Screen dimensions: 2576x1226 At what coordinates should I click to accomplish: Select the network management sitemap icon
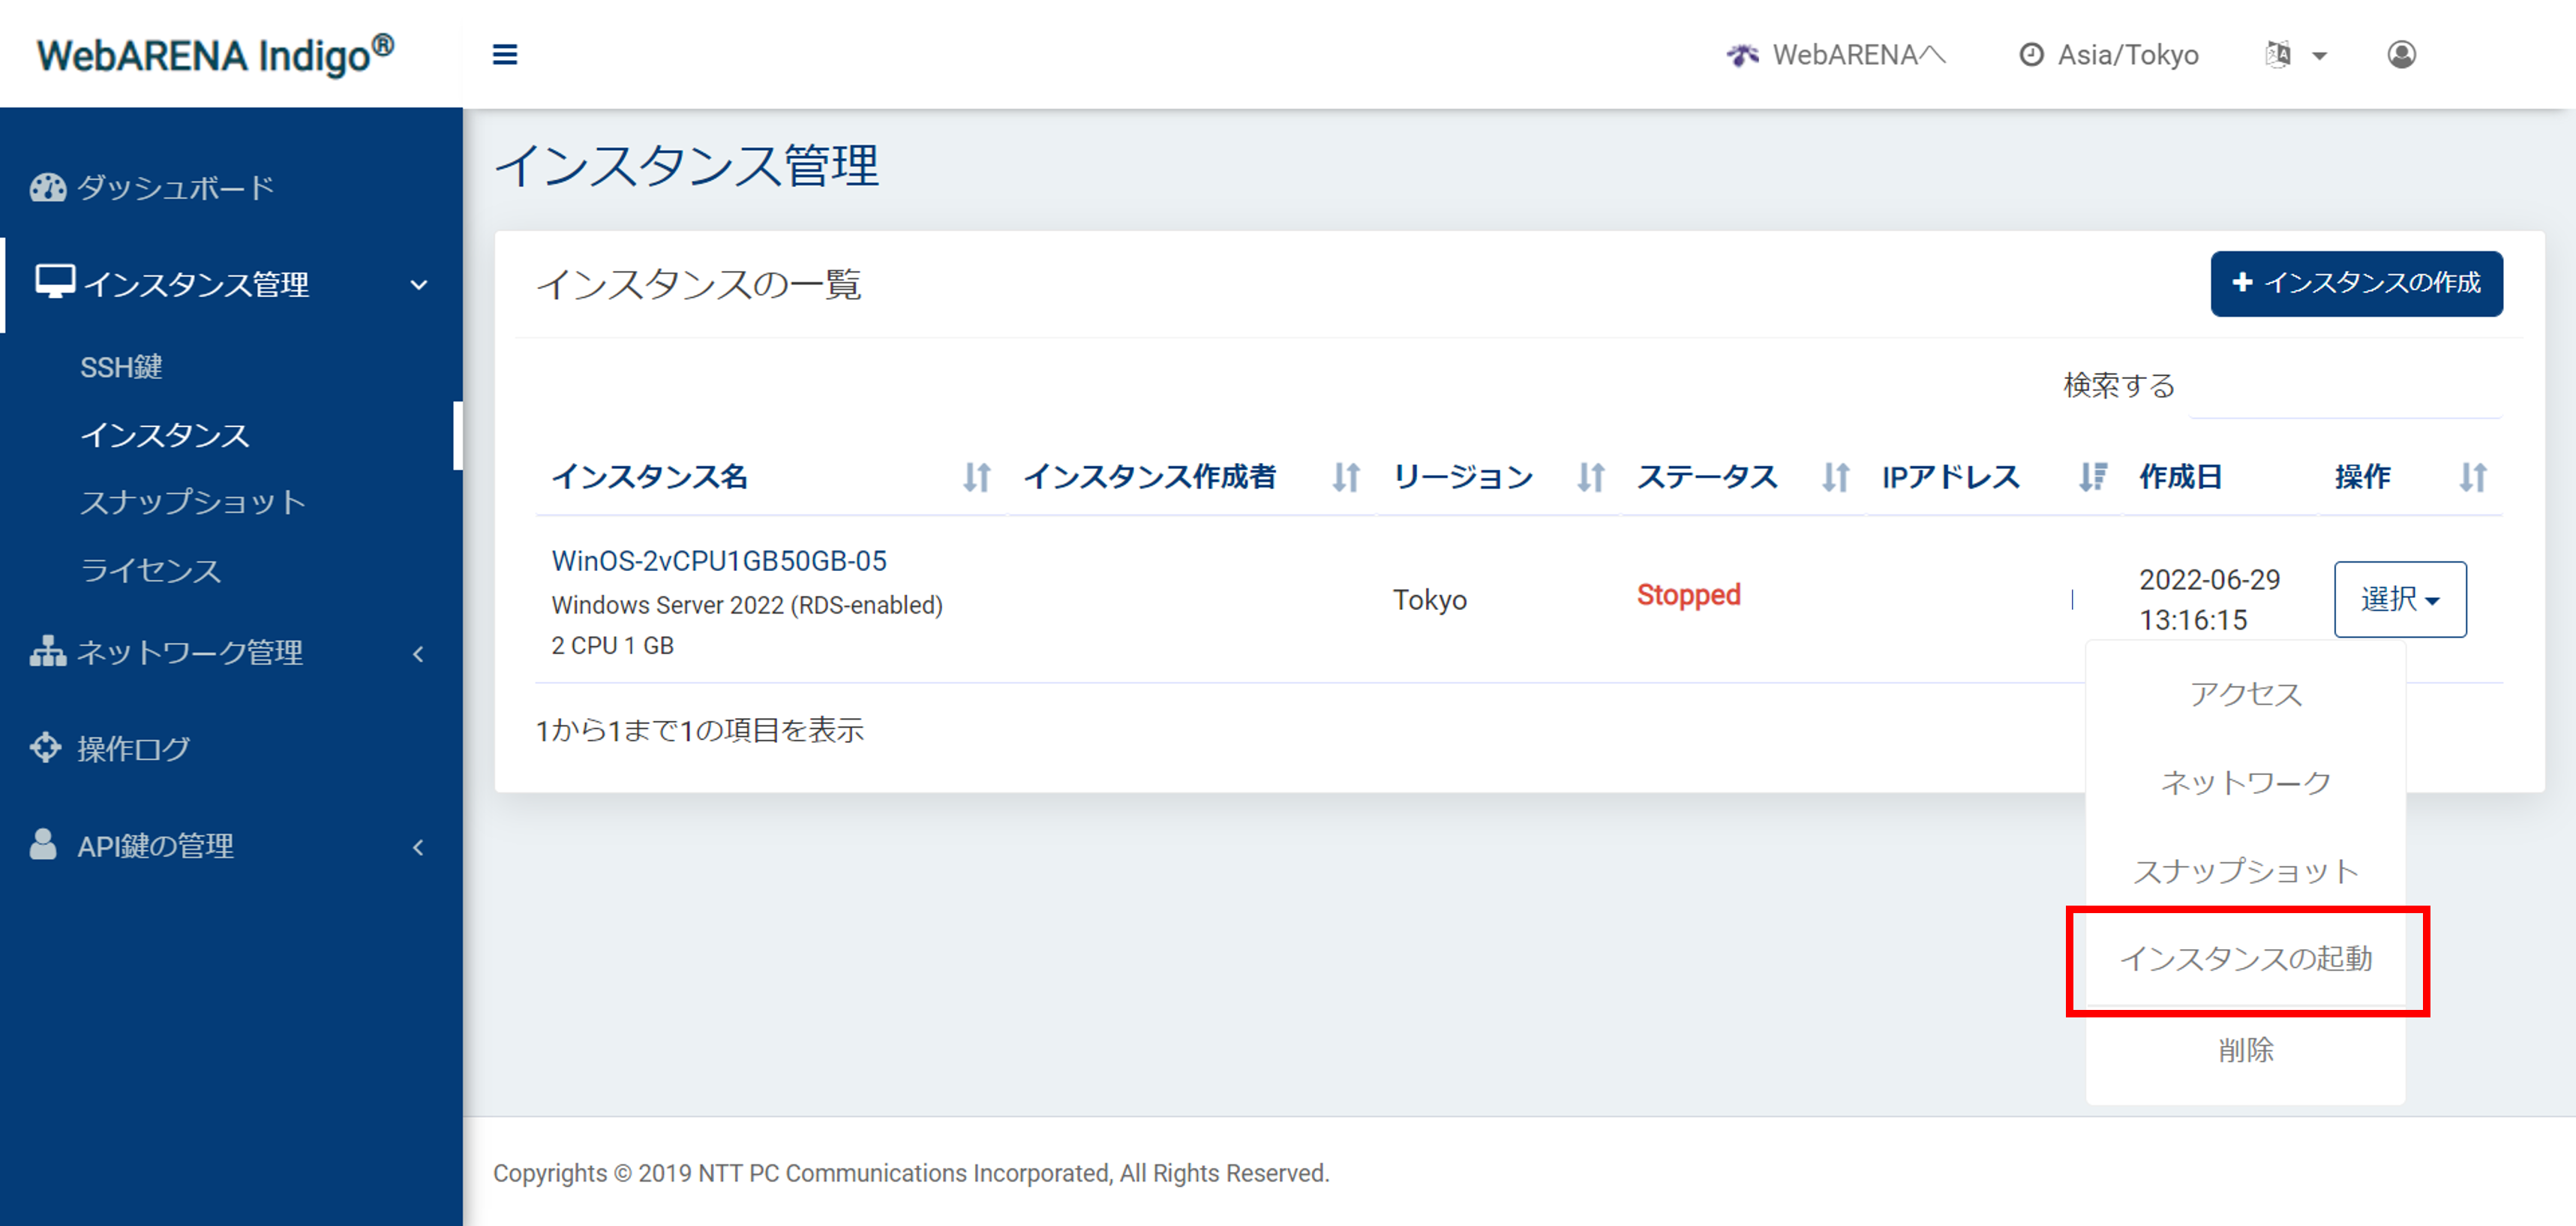pos(47,652)
